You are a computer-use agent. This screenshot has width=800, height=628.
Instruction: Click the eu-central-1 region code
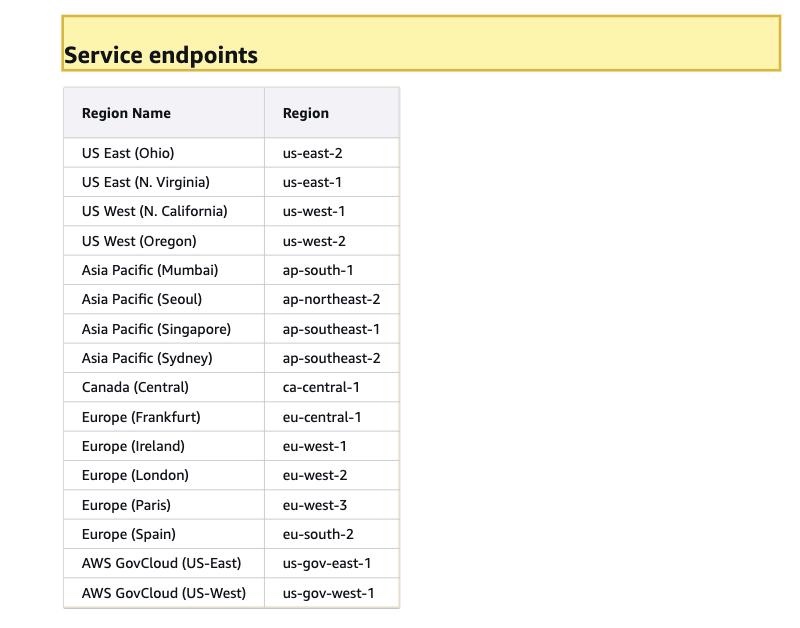pyautogui.click(x=322, y=417)
